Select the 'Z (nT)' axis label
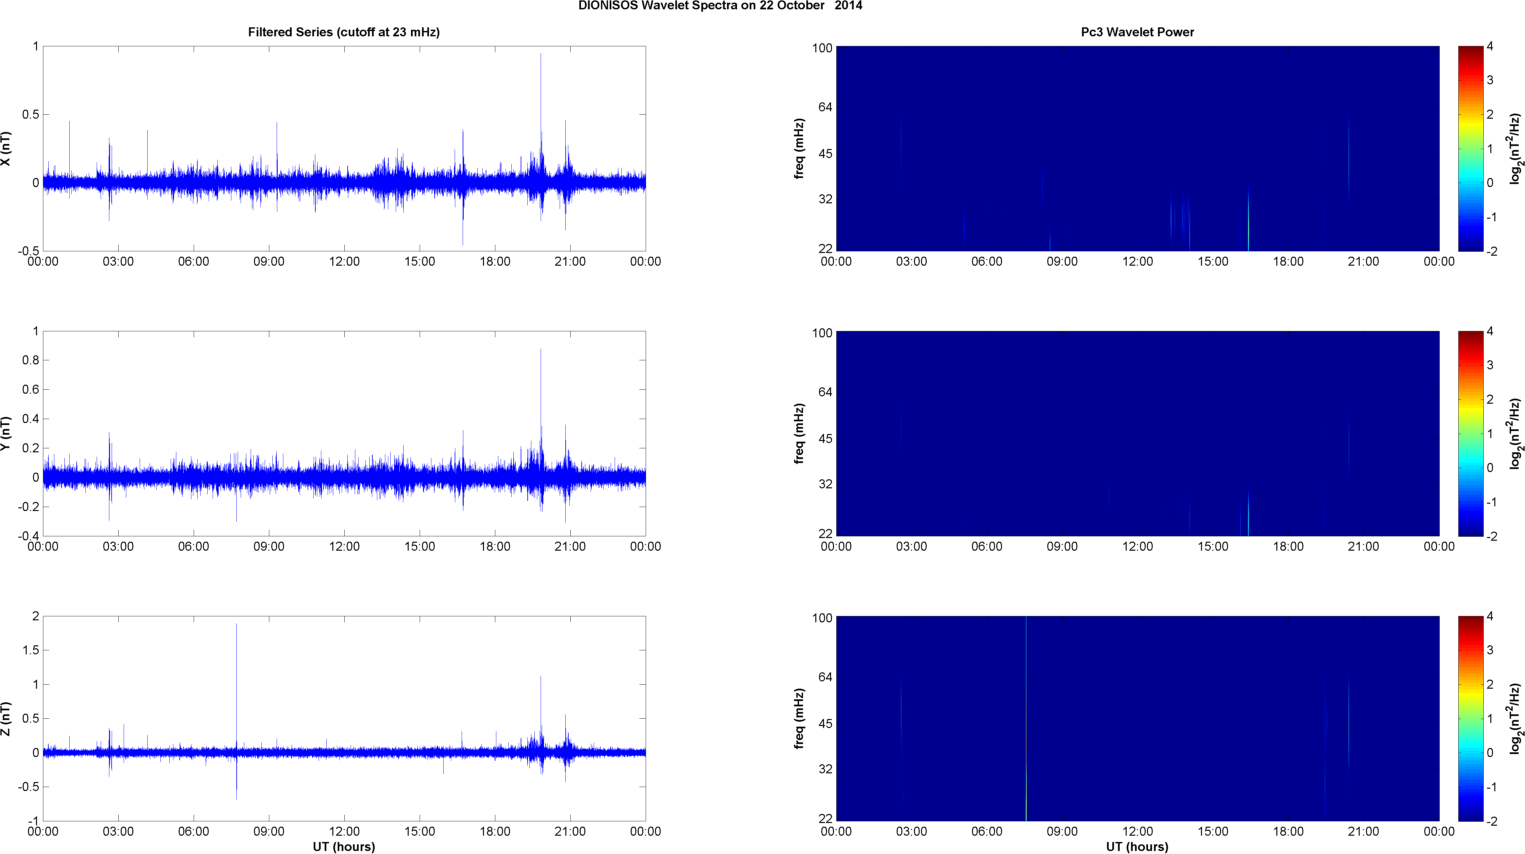 click(x=7, y=718)
